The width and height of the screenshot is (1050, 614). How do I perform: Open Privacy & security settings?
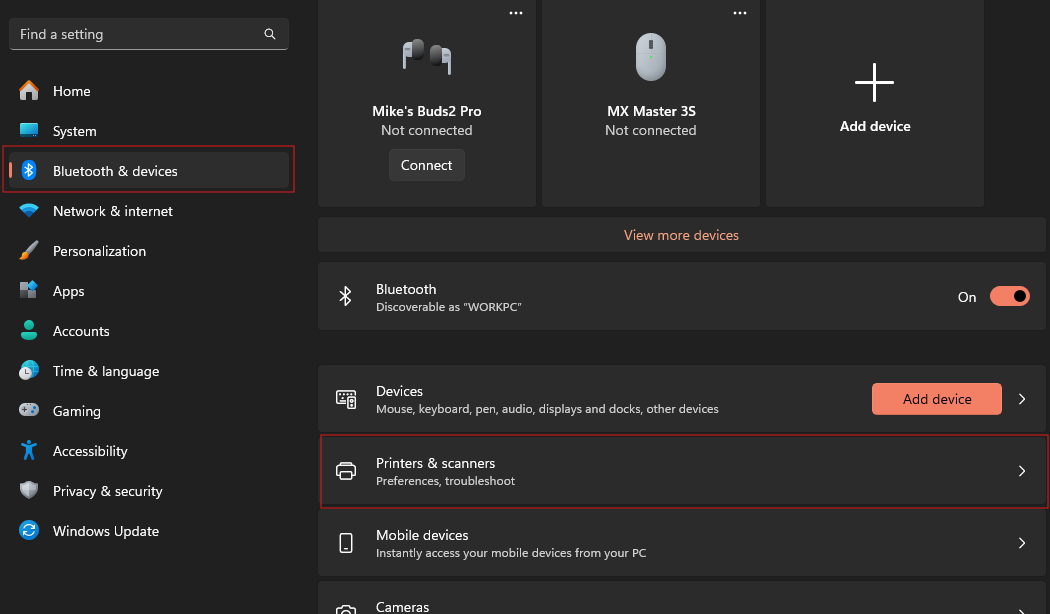point(149,491)
